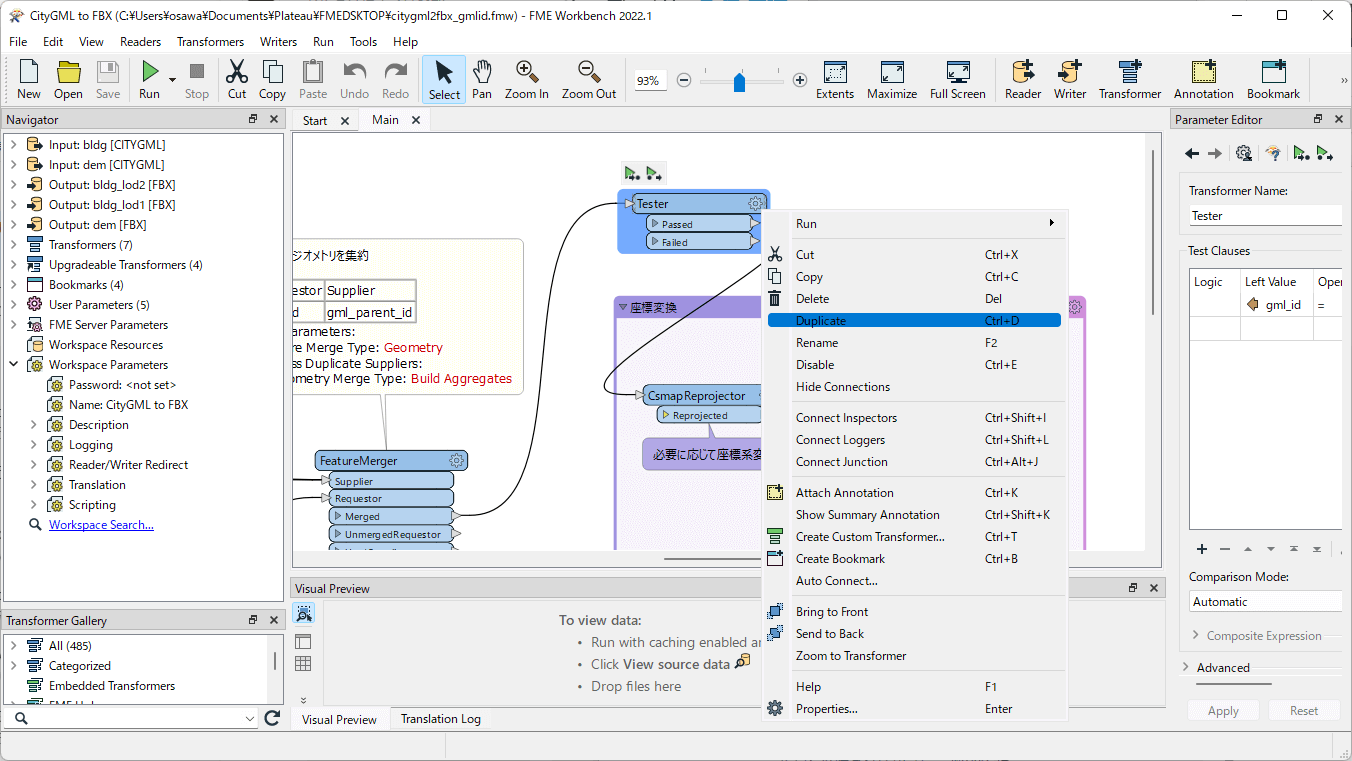Toggle the table view icon in Visual Preview
The image size is (1352, 761).
303,664
